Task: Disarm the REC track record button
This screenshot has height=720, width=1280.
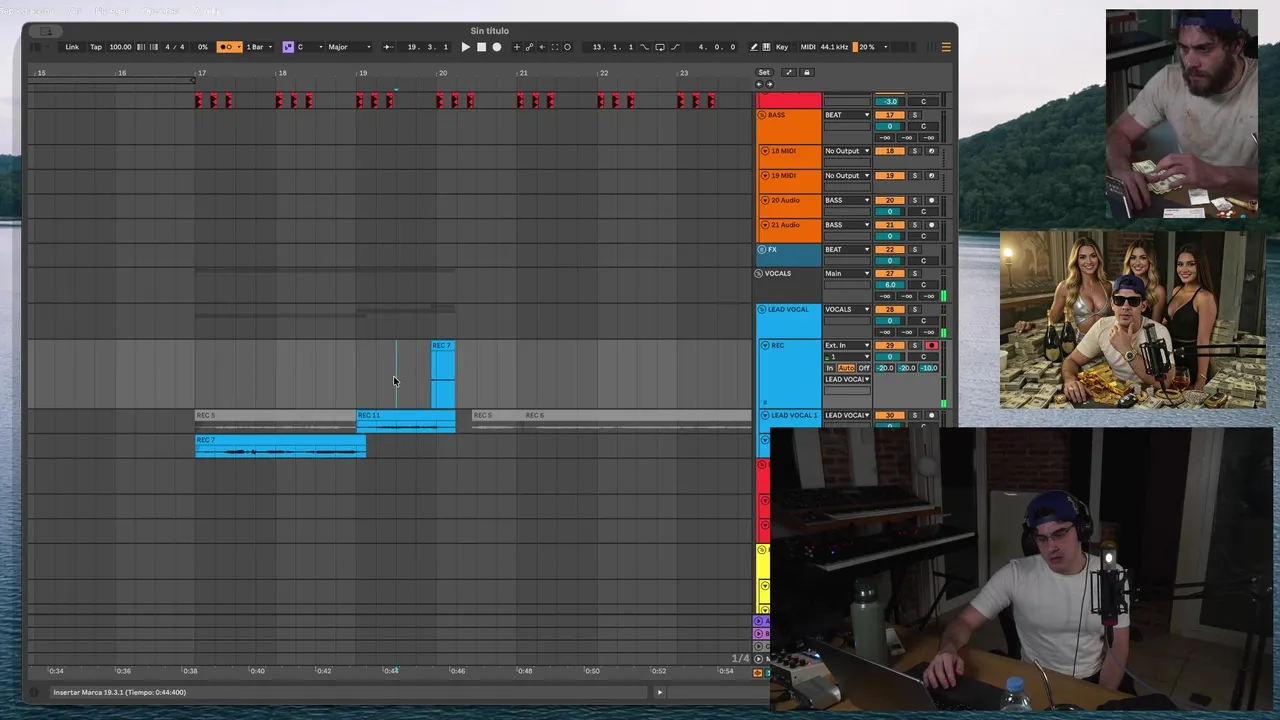Action: (932, 345)
